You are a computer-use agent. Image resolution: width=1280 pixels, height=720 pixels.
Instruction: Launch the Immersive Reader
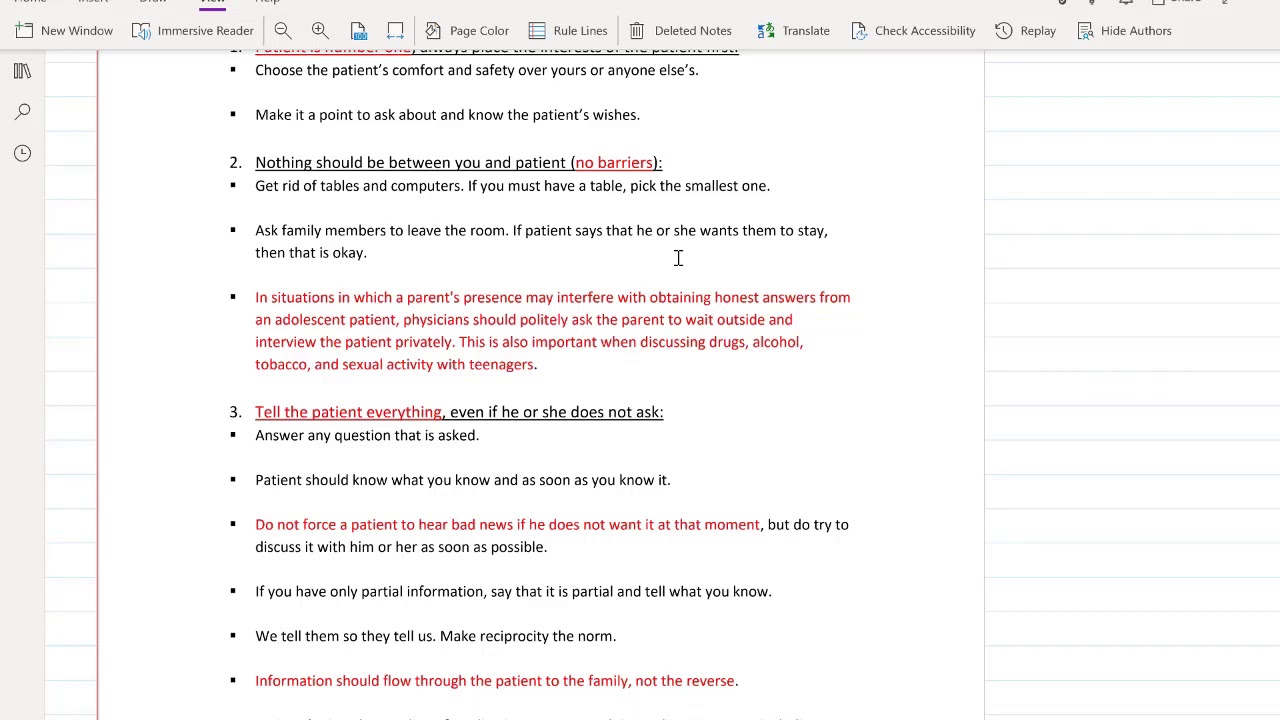coord(192,30)
